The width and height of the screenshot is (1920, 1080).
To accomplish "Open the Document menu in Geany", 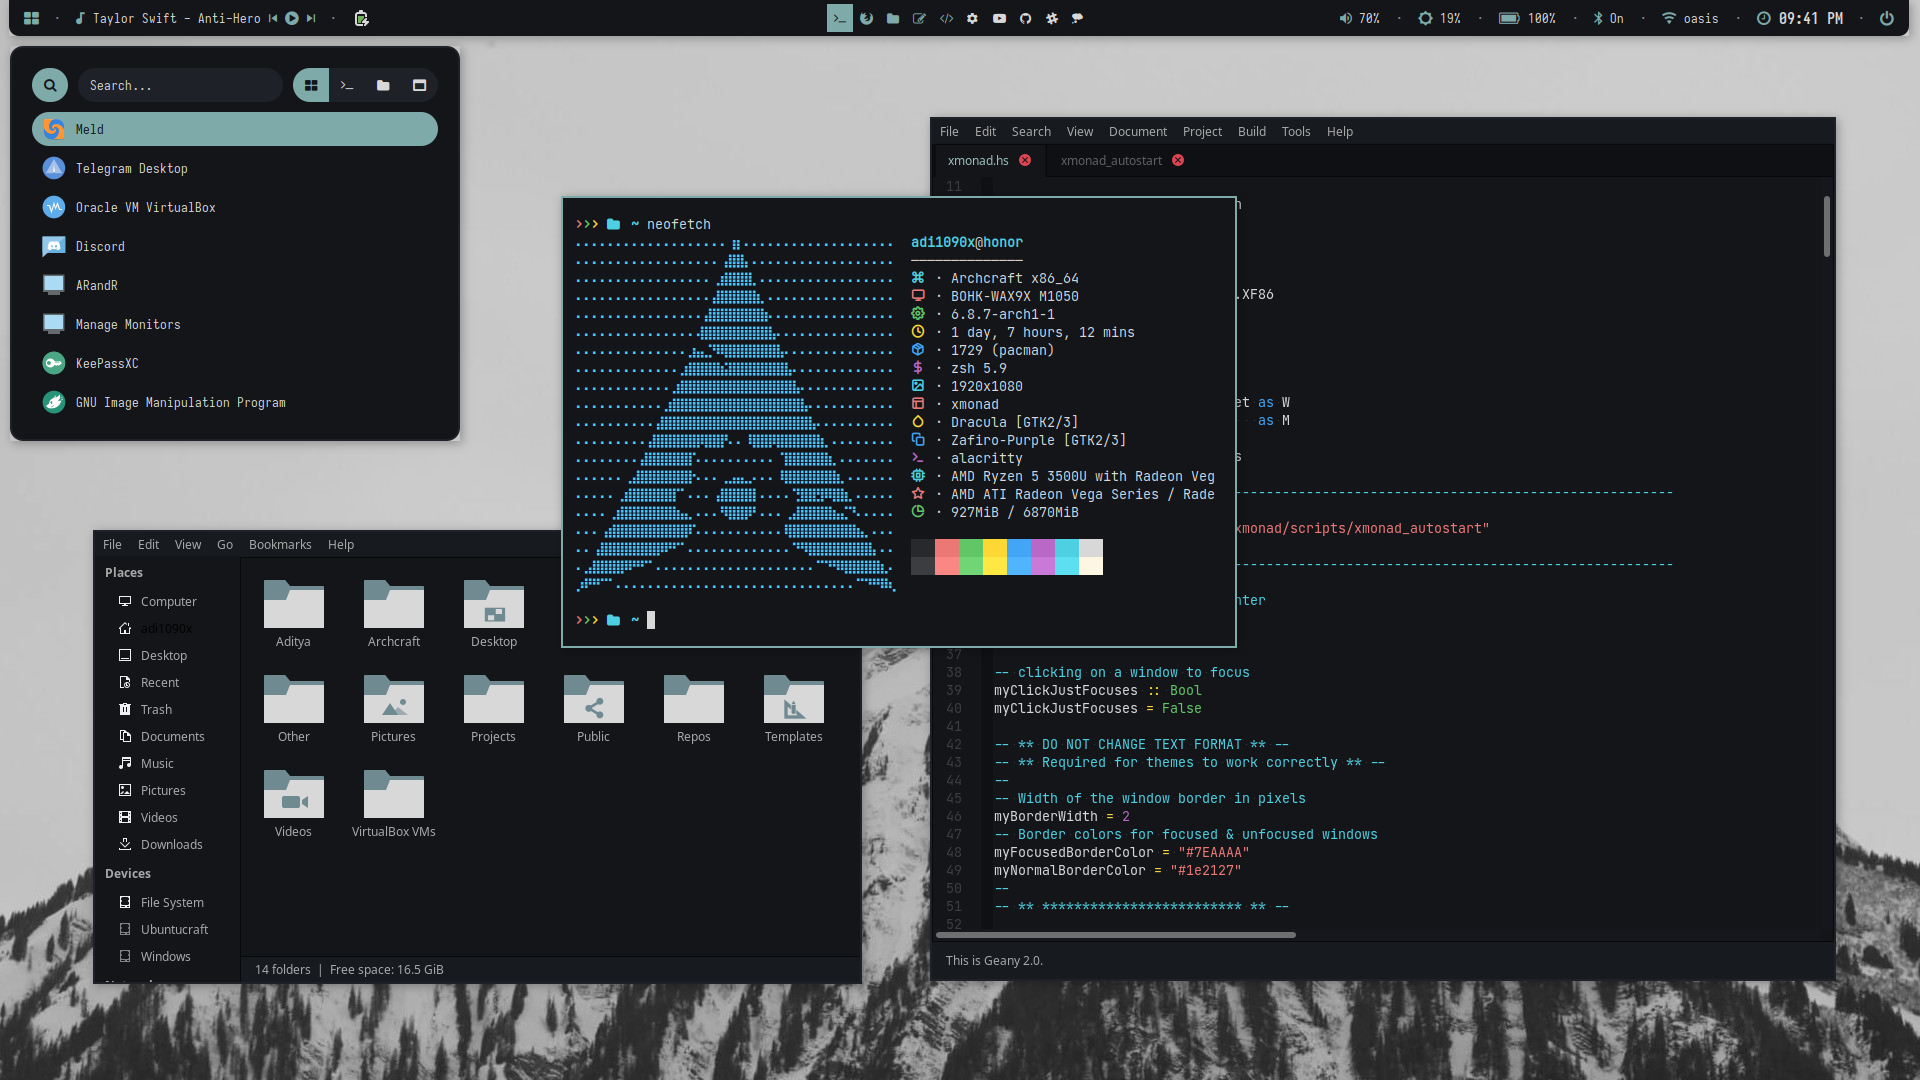I will click(1137, 131).
